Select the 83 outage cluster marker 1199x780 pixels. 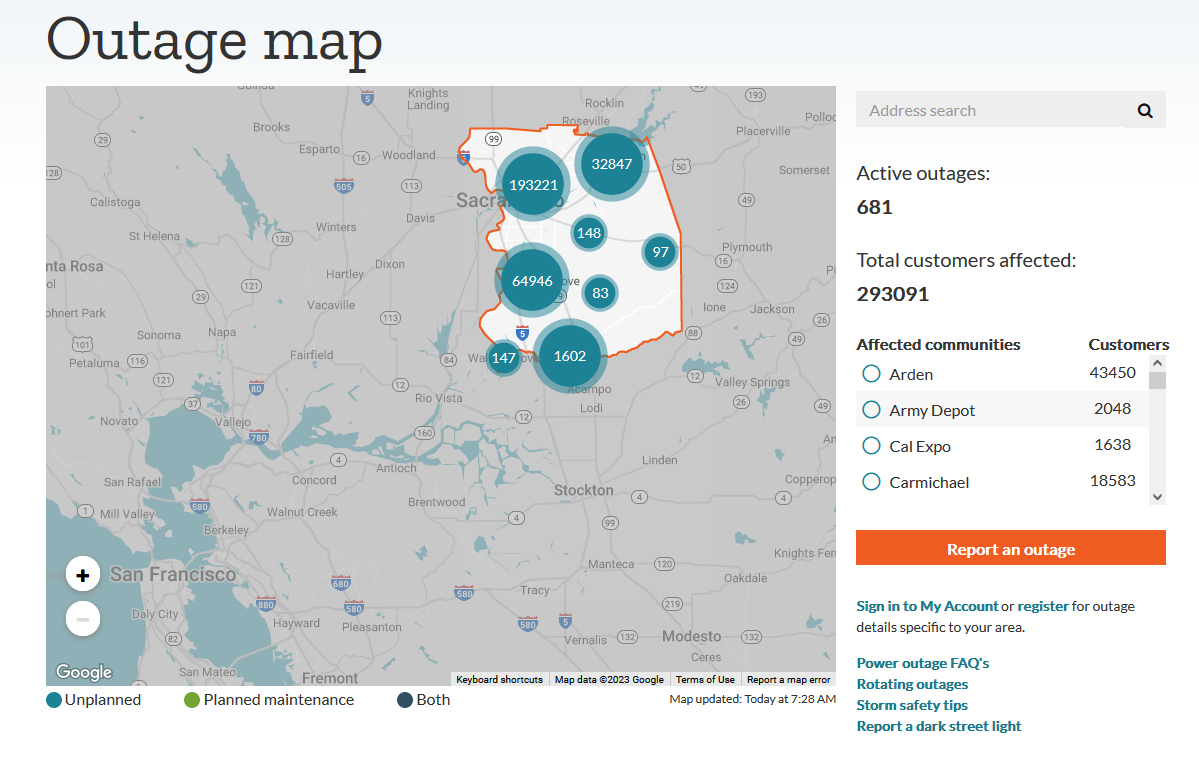600,293
